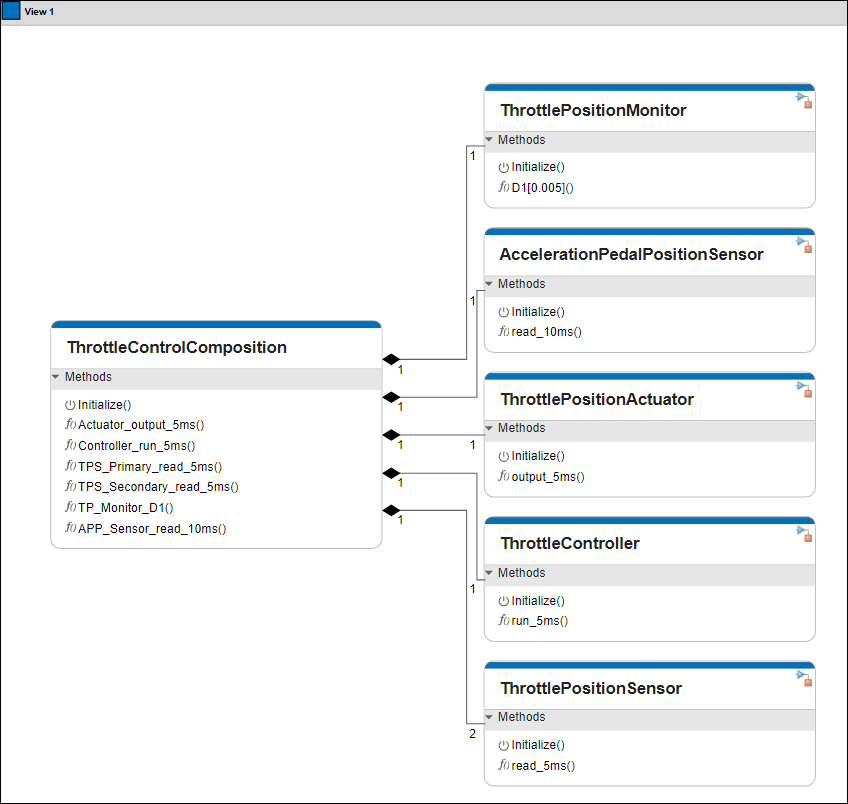
Task: Select the ThrottlePositionActuator class title
Action: click(x=596, y=399)
